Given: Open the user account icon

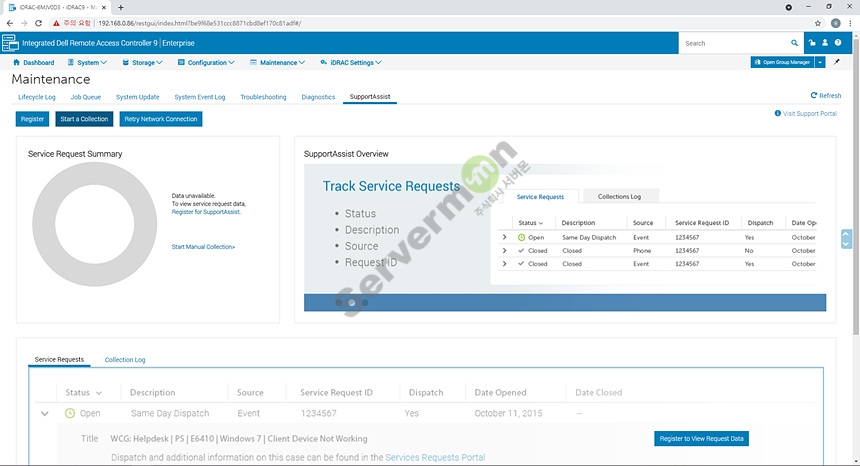Looking at the screenshot, I should pos(825,43).
